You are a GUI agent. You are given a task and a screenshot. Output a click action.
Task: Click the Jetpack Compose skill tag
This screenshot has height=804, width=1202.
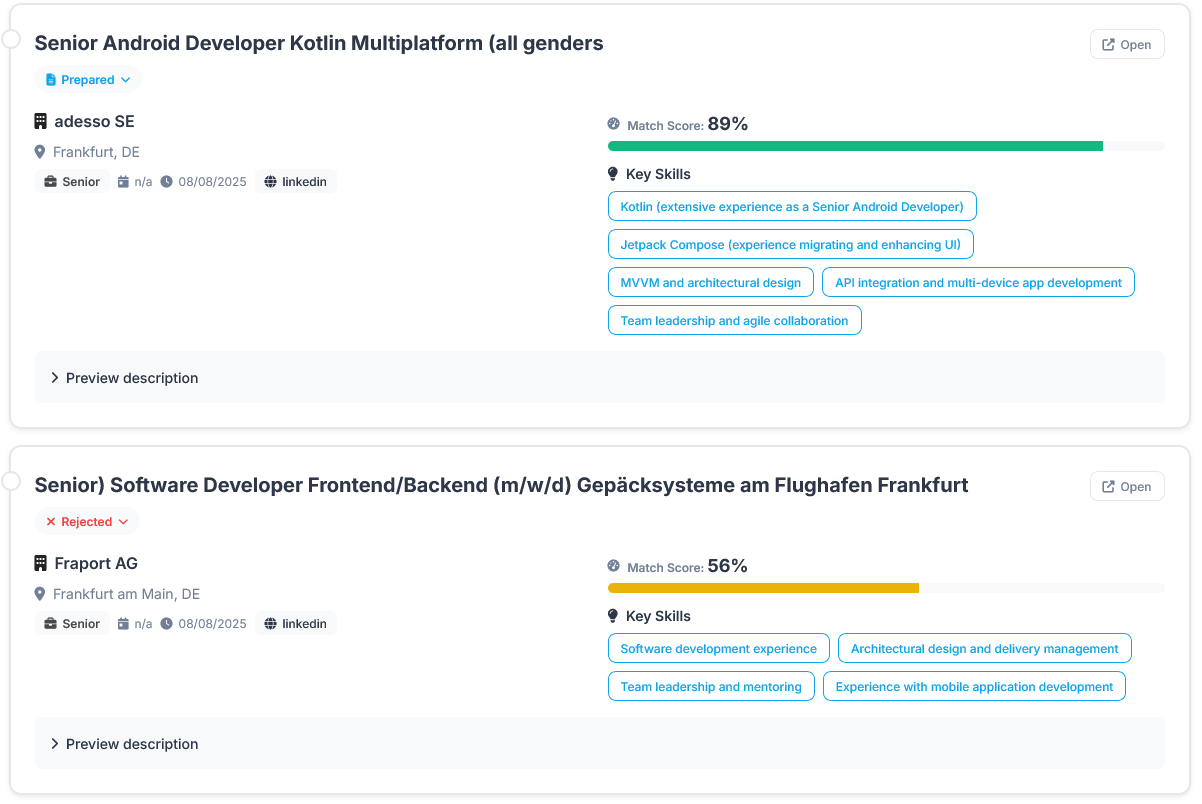click(x=790, y=245)
